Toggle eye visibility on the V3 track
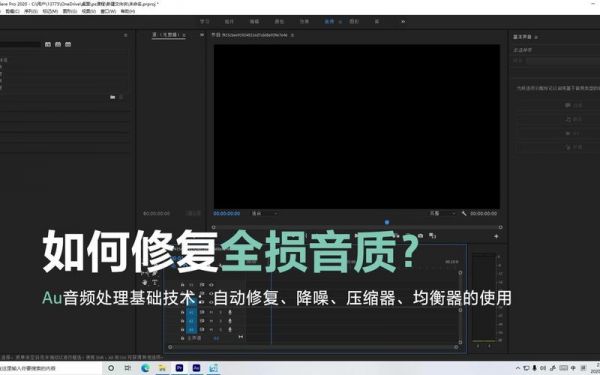 pyautogui.click(x=211, y=285)
